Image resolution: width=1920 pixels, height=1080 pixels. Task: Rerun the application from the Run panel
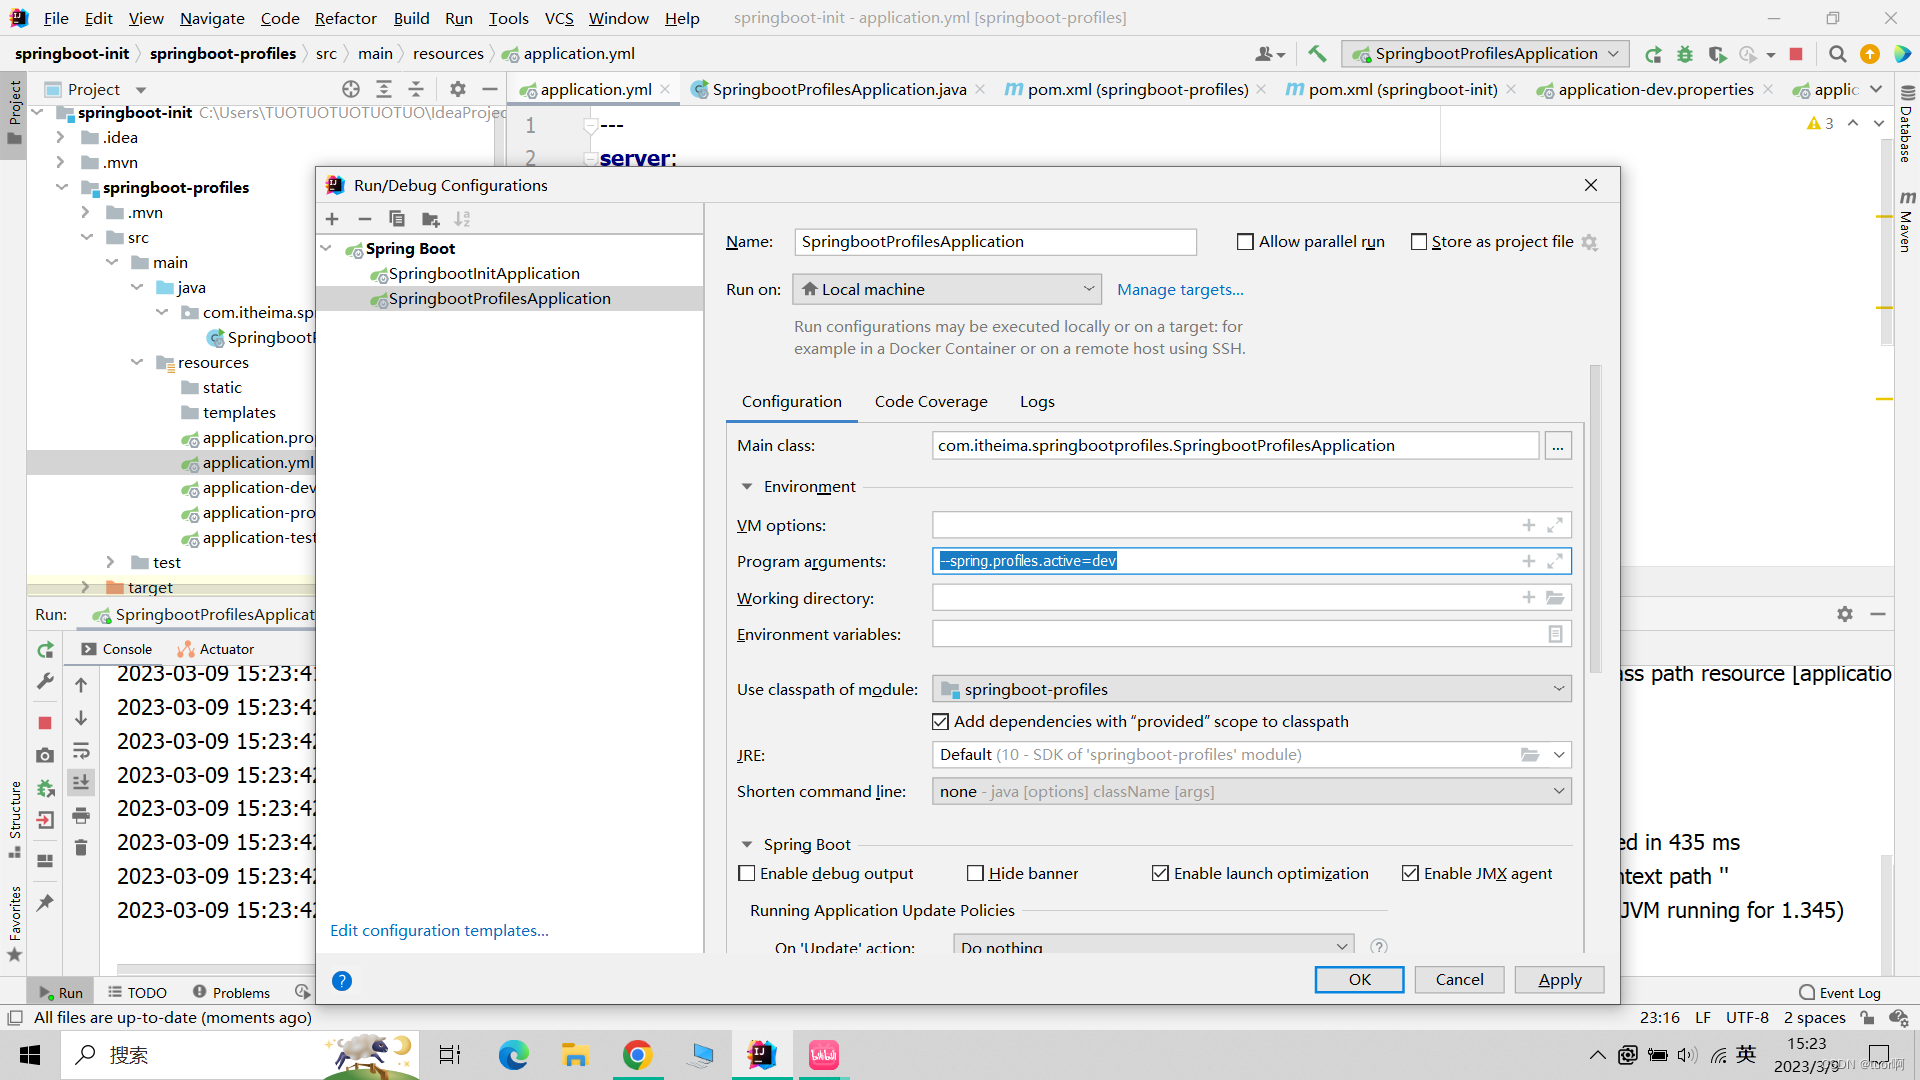pos(44,649)
